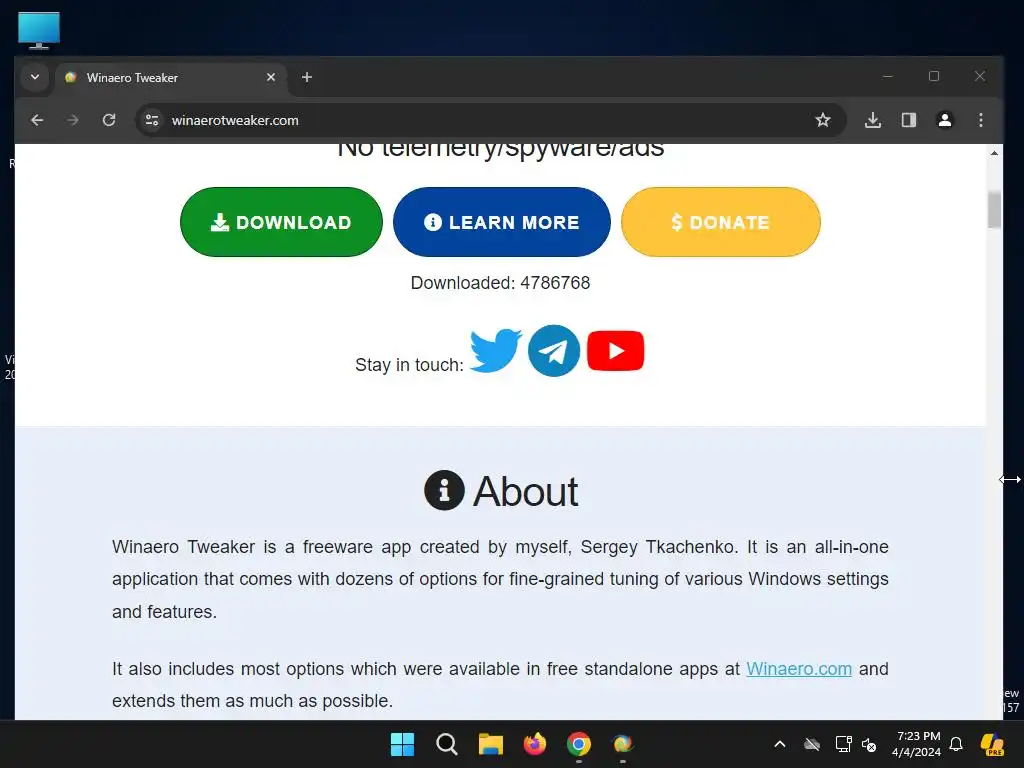Open the Twitter bird icon
1024x768 pixels.
tap(495, 351)
